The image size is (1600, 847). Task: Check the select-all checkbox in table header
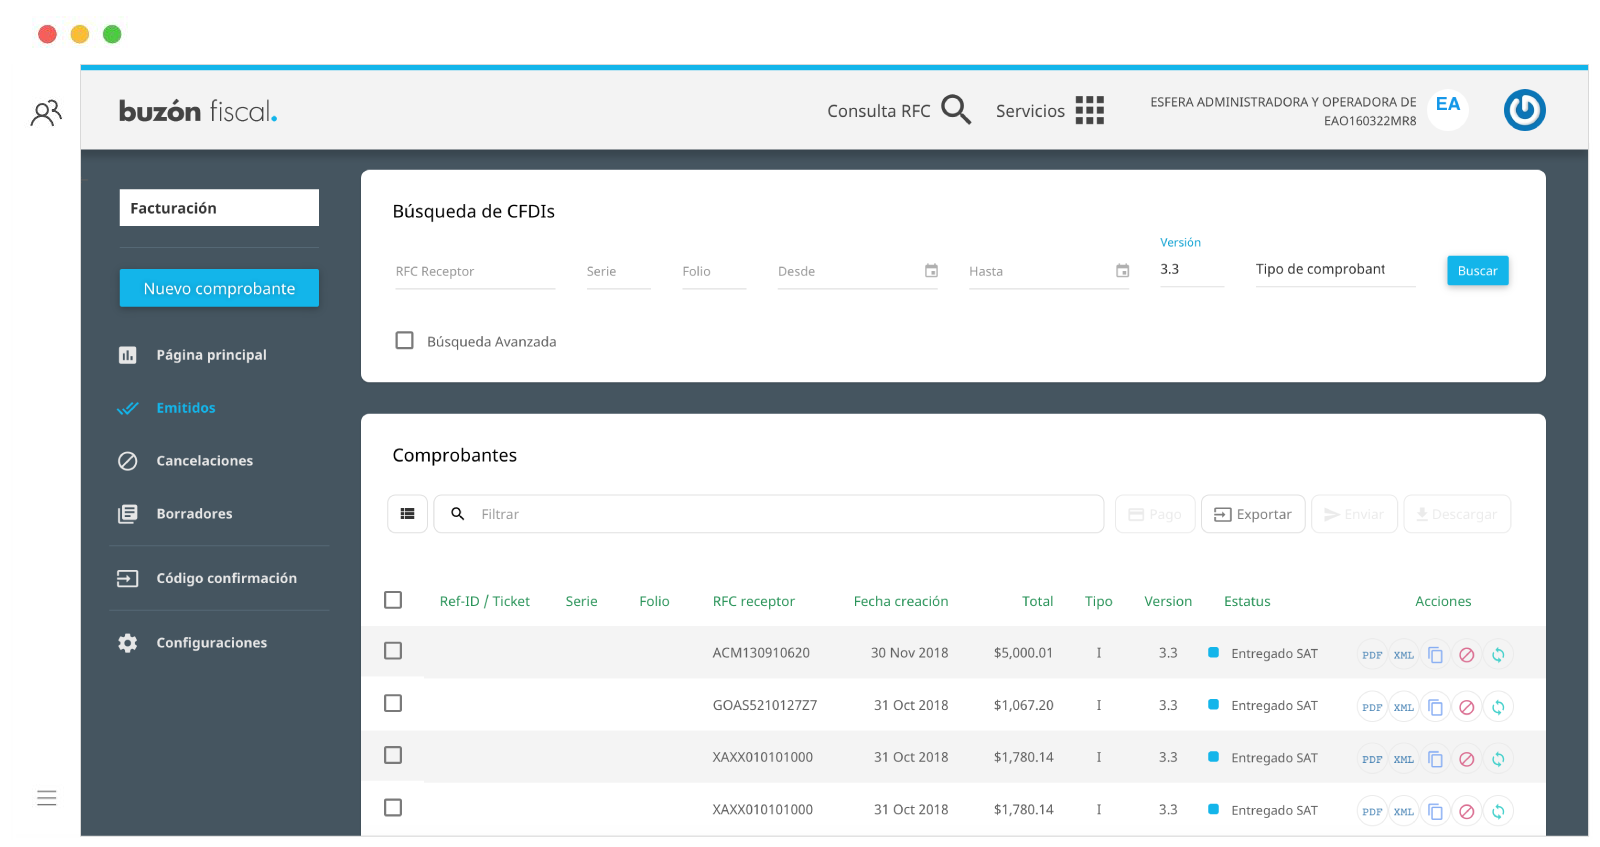pyautogui.click(x=393, y=600)
